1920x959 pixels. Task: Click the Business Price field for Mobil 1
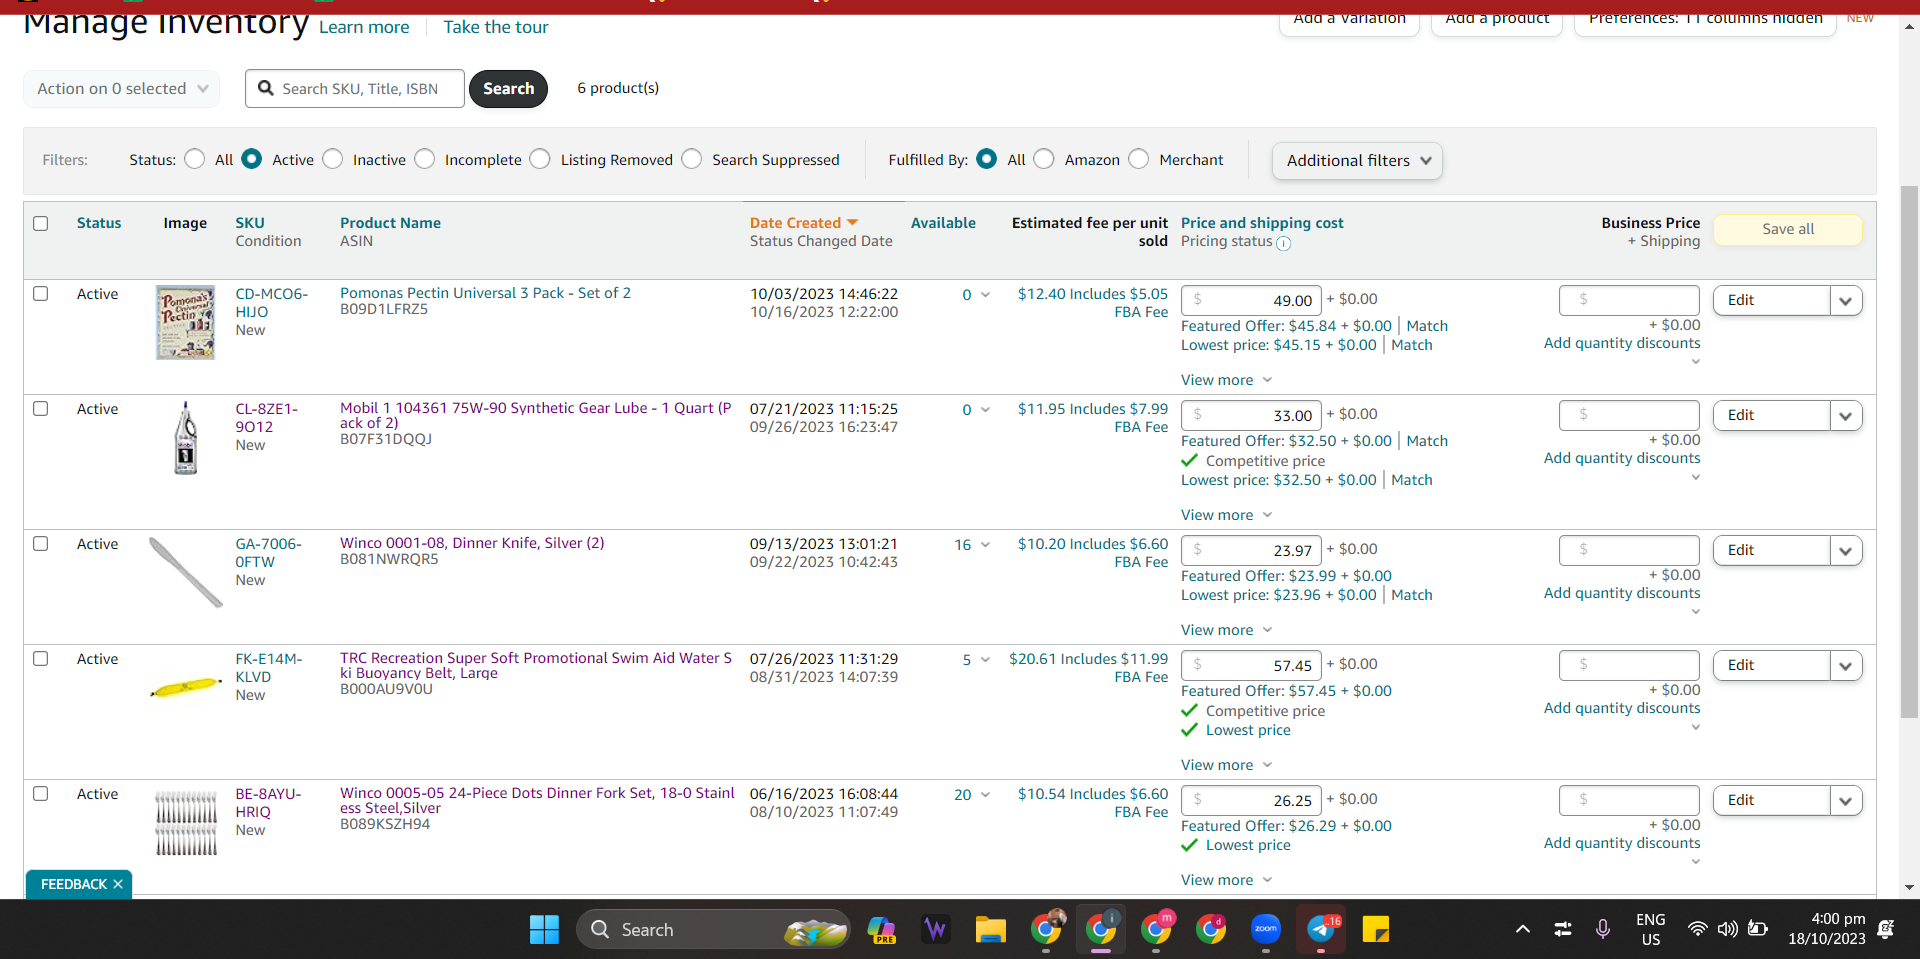[1629, 415]
